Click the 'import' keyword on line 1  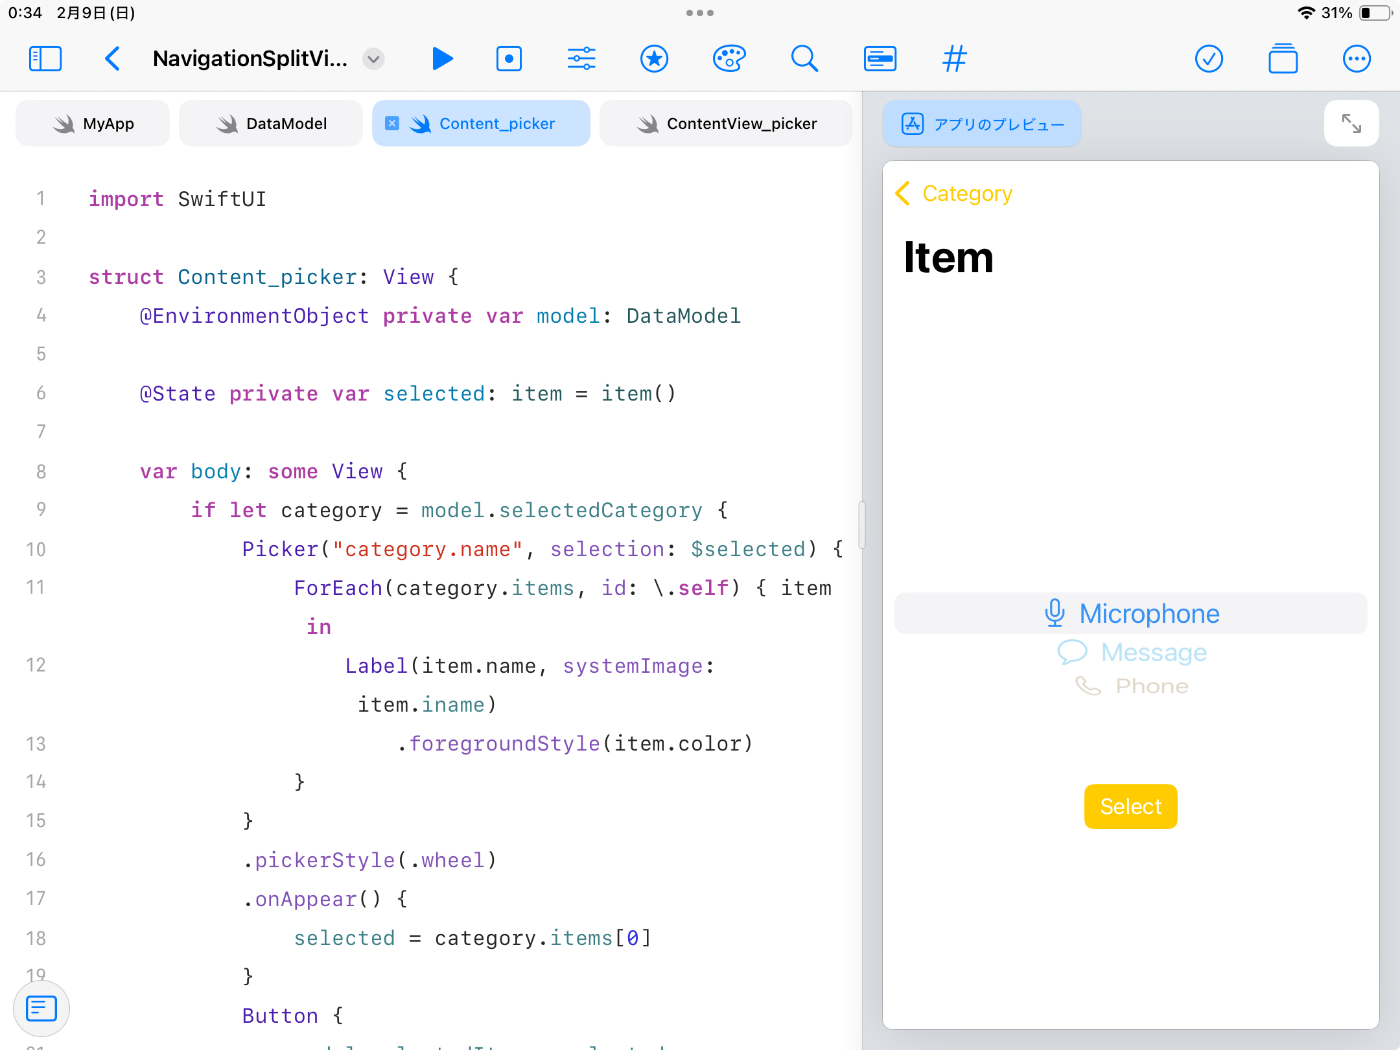coord(126,199)
